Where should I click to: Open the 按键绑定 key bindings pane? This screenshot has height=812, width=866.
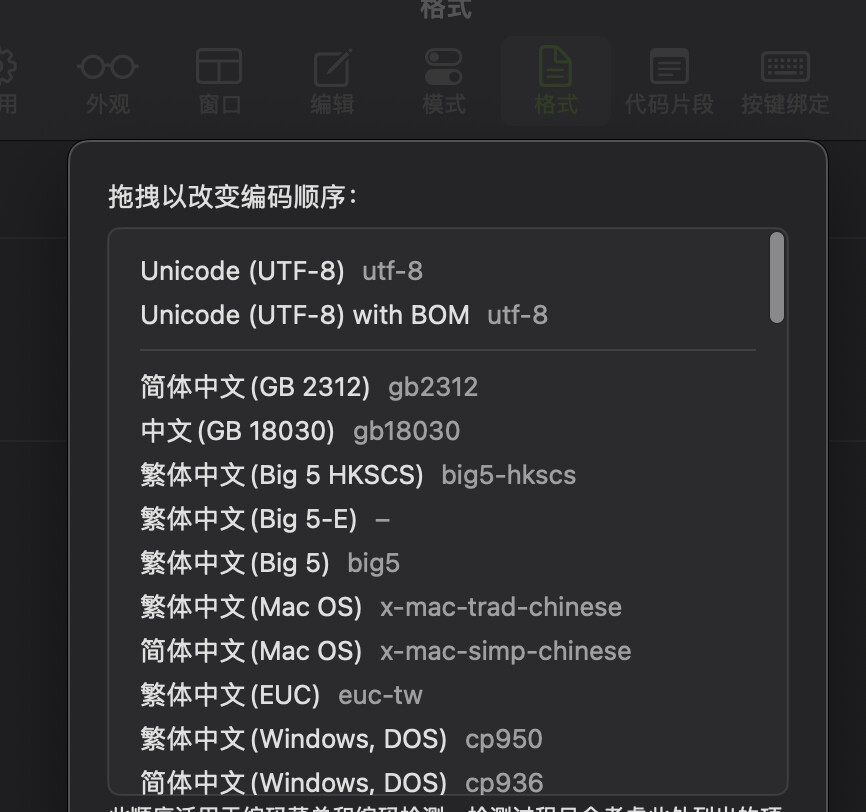click(785, 82)
